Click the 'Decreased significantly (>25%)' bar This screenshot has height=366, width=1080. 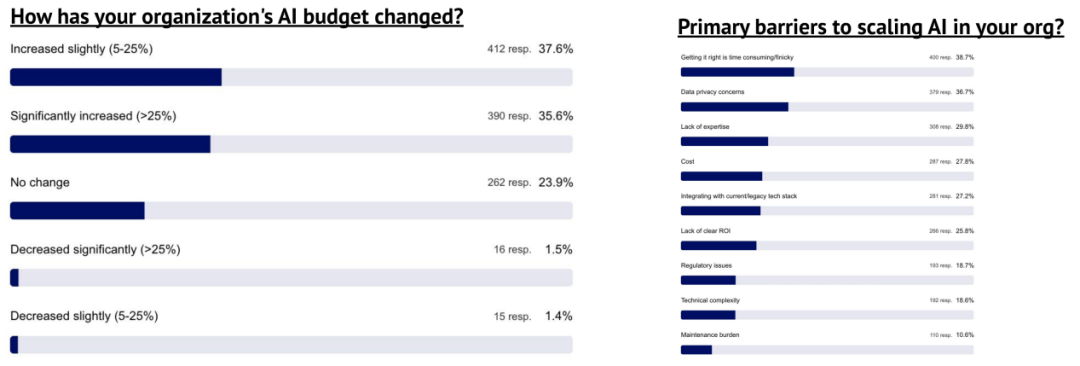(291, 278)
